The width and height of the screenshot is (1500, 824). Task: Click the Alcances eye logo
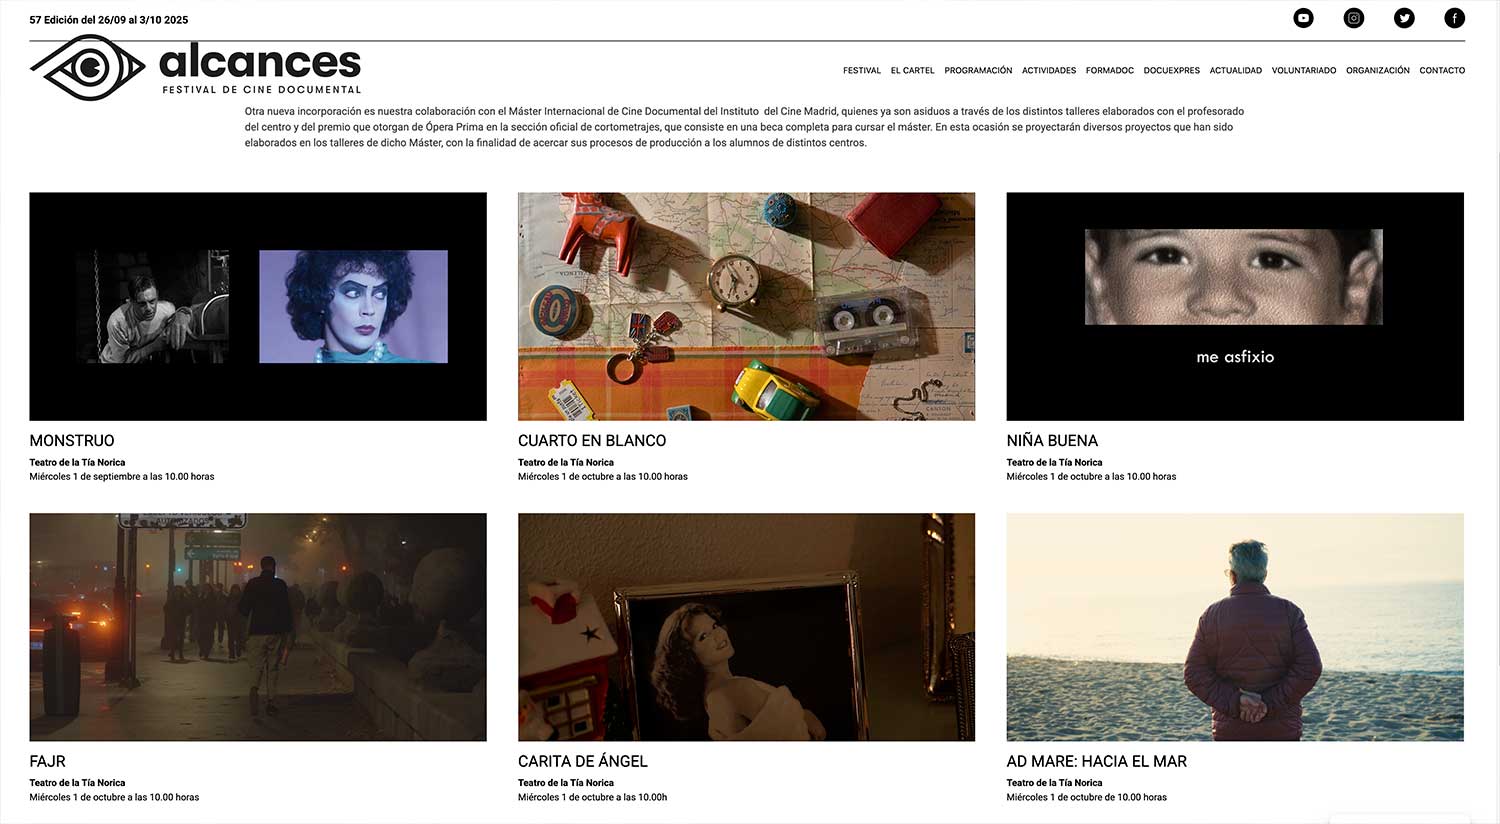tap(88, 68)
